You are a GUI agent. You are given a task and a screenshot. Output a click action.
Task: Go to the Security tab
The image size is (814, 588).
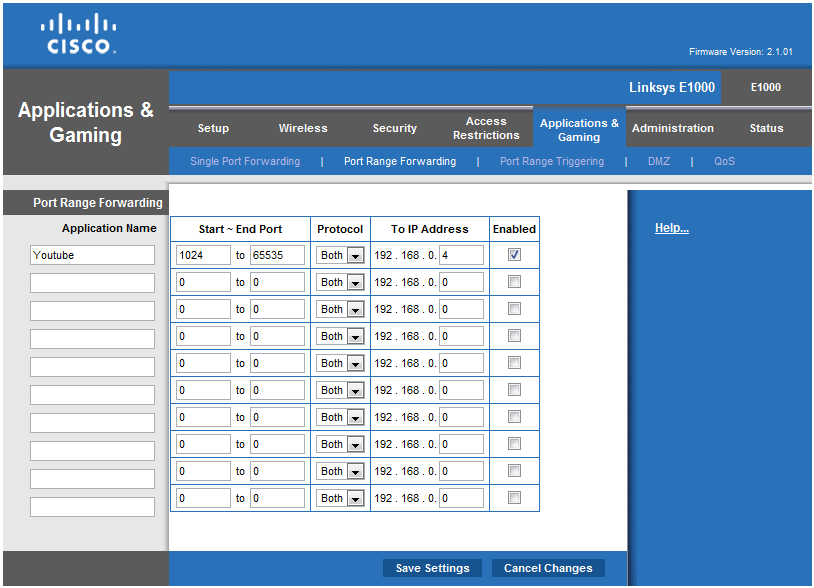[x=395, y=128]
